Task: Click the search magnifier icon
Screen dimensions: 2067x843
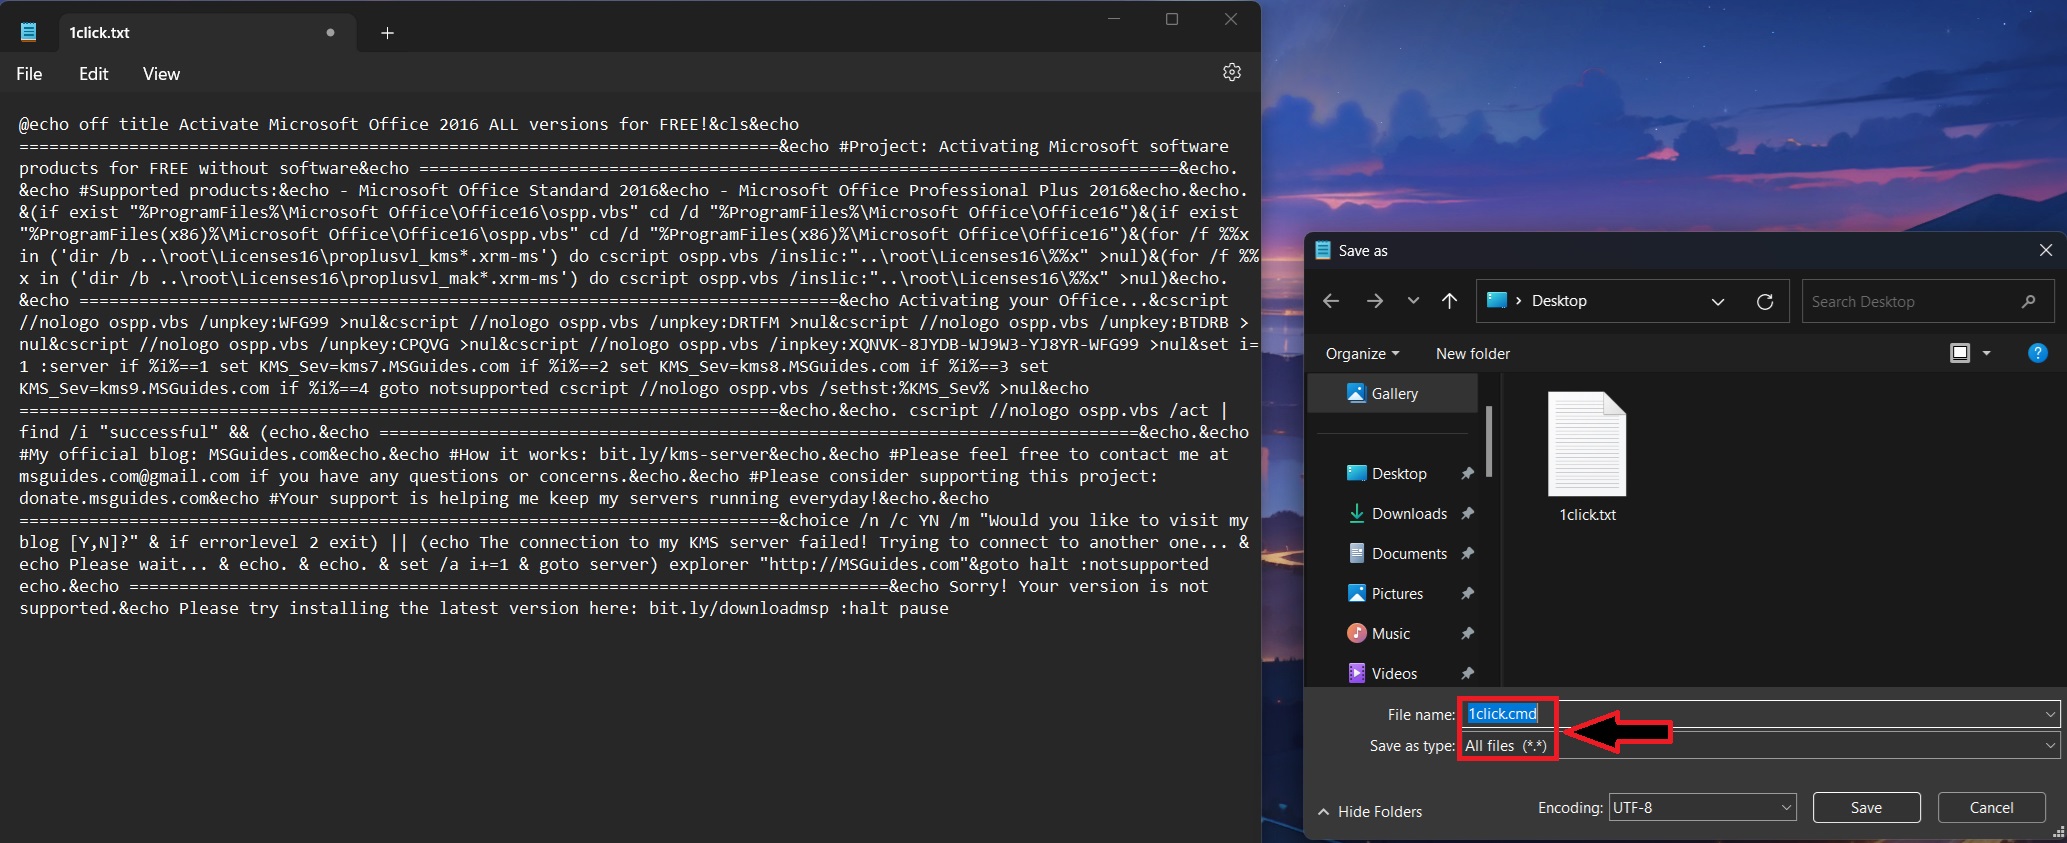Action: click(2028, 301)
